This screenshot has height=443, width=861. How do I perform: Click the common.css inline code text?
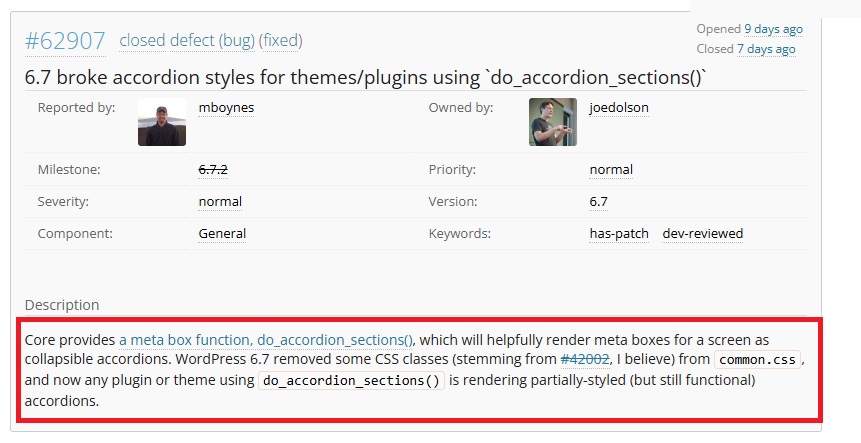click(758, 359)
